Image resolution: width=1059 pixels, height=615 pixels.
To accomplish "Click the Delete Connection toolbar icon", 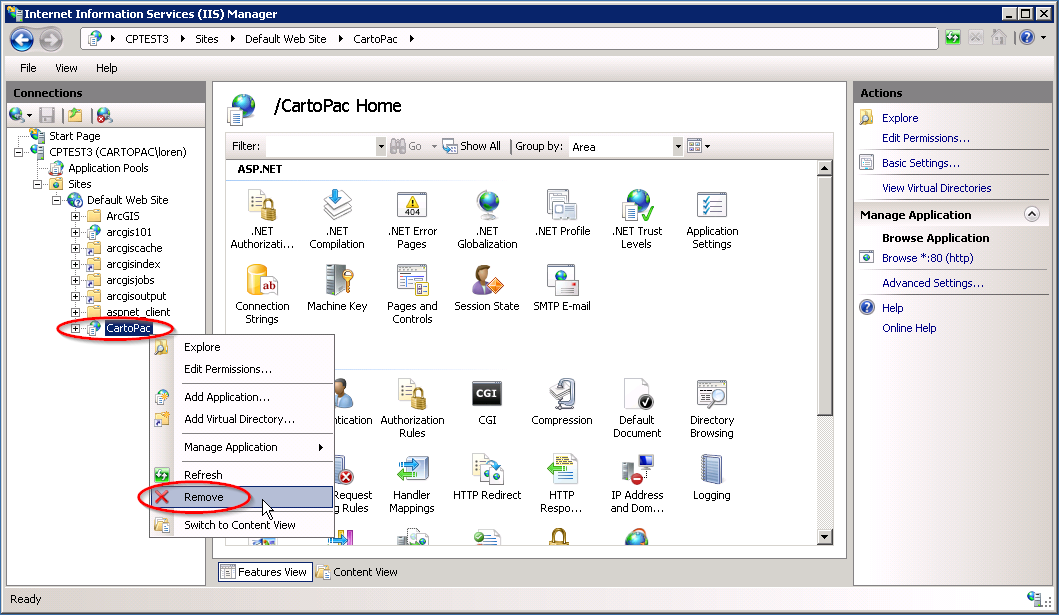I will pos(103,115).
